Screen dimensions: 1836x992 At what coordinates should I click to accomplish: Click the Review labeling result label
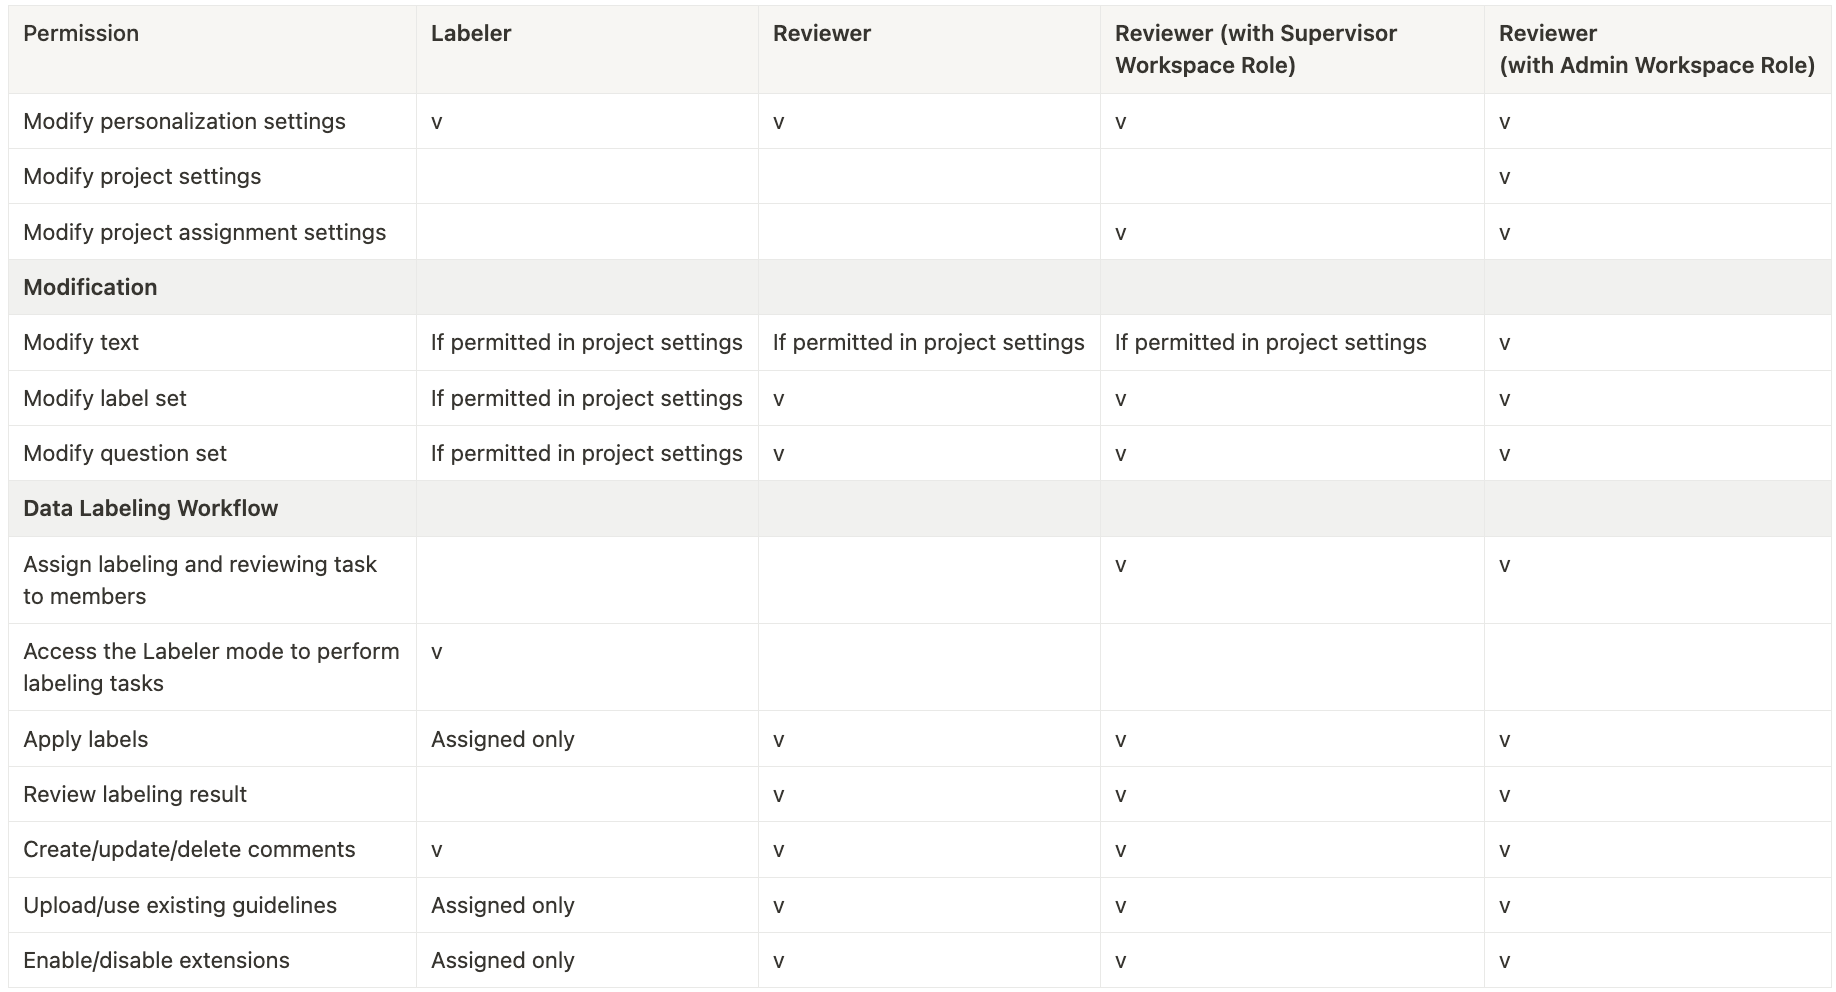point(135,794)
